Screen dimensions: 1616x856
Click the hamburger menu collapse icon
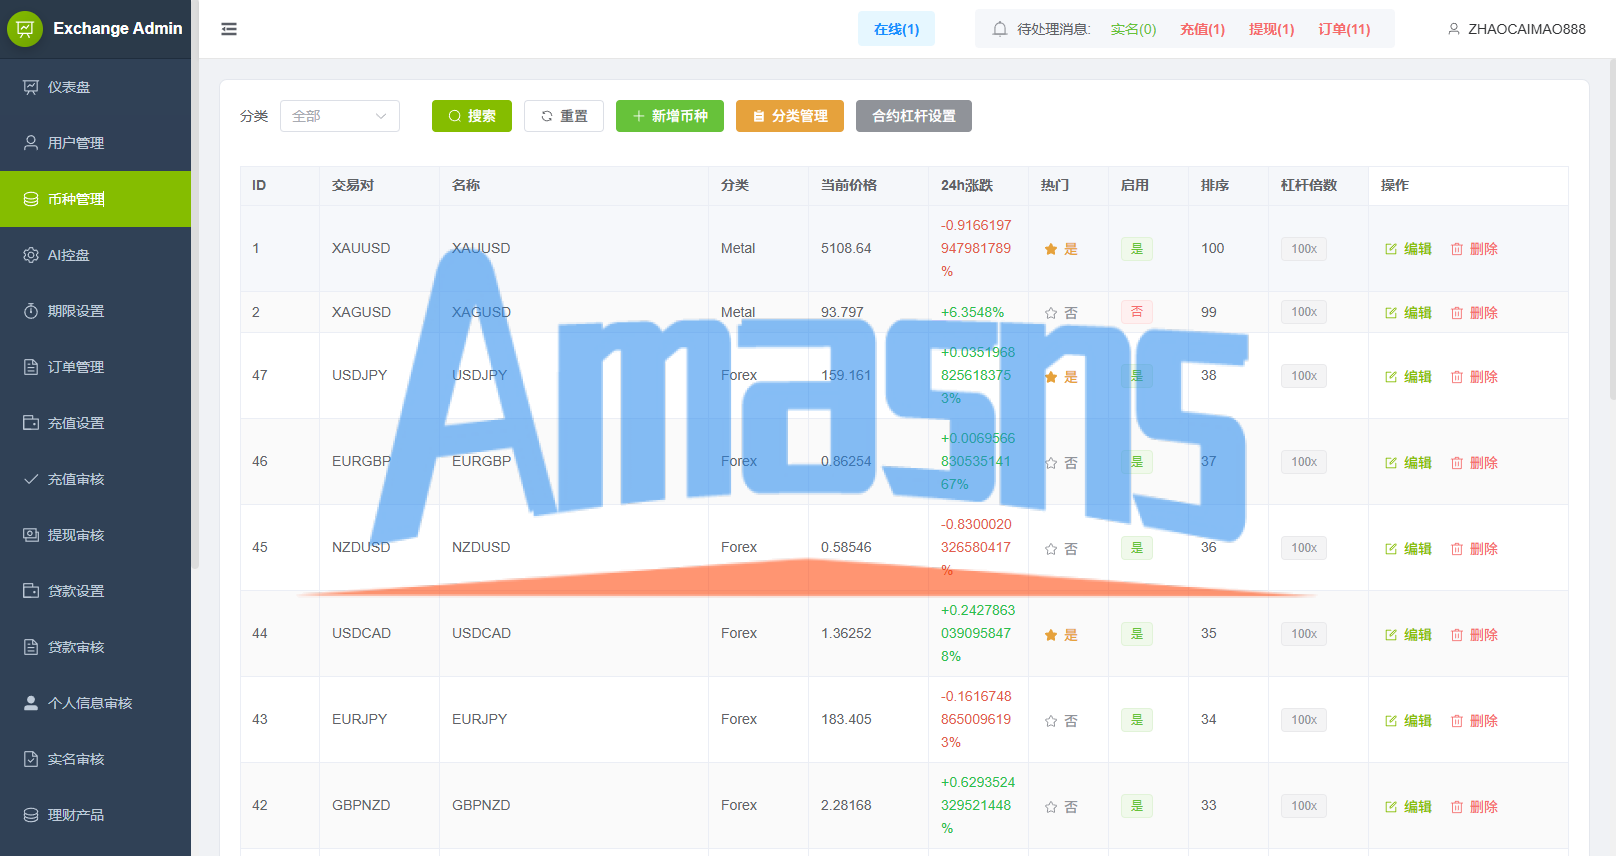coord(229,29)
